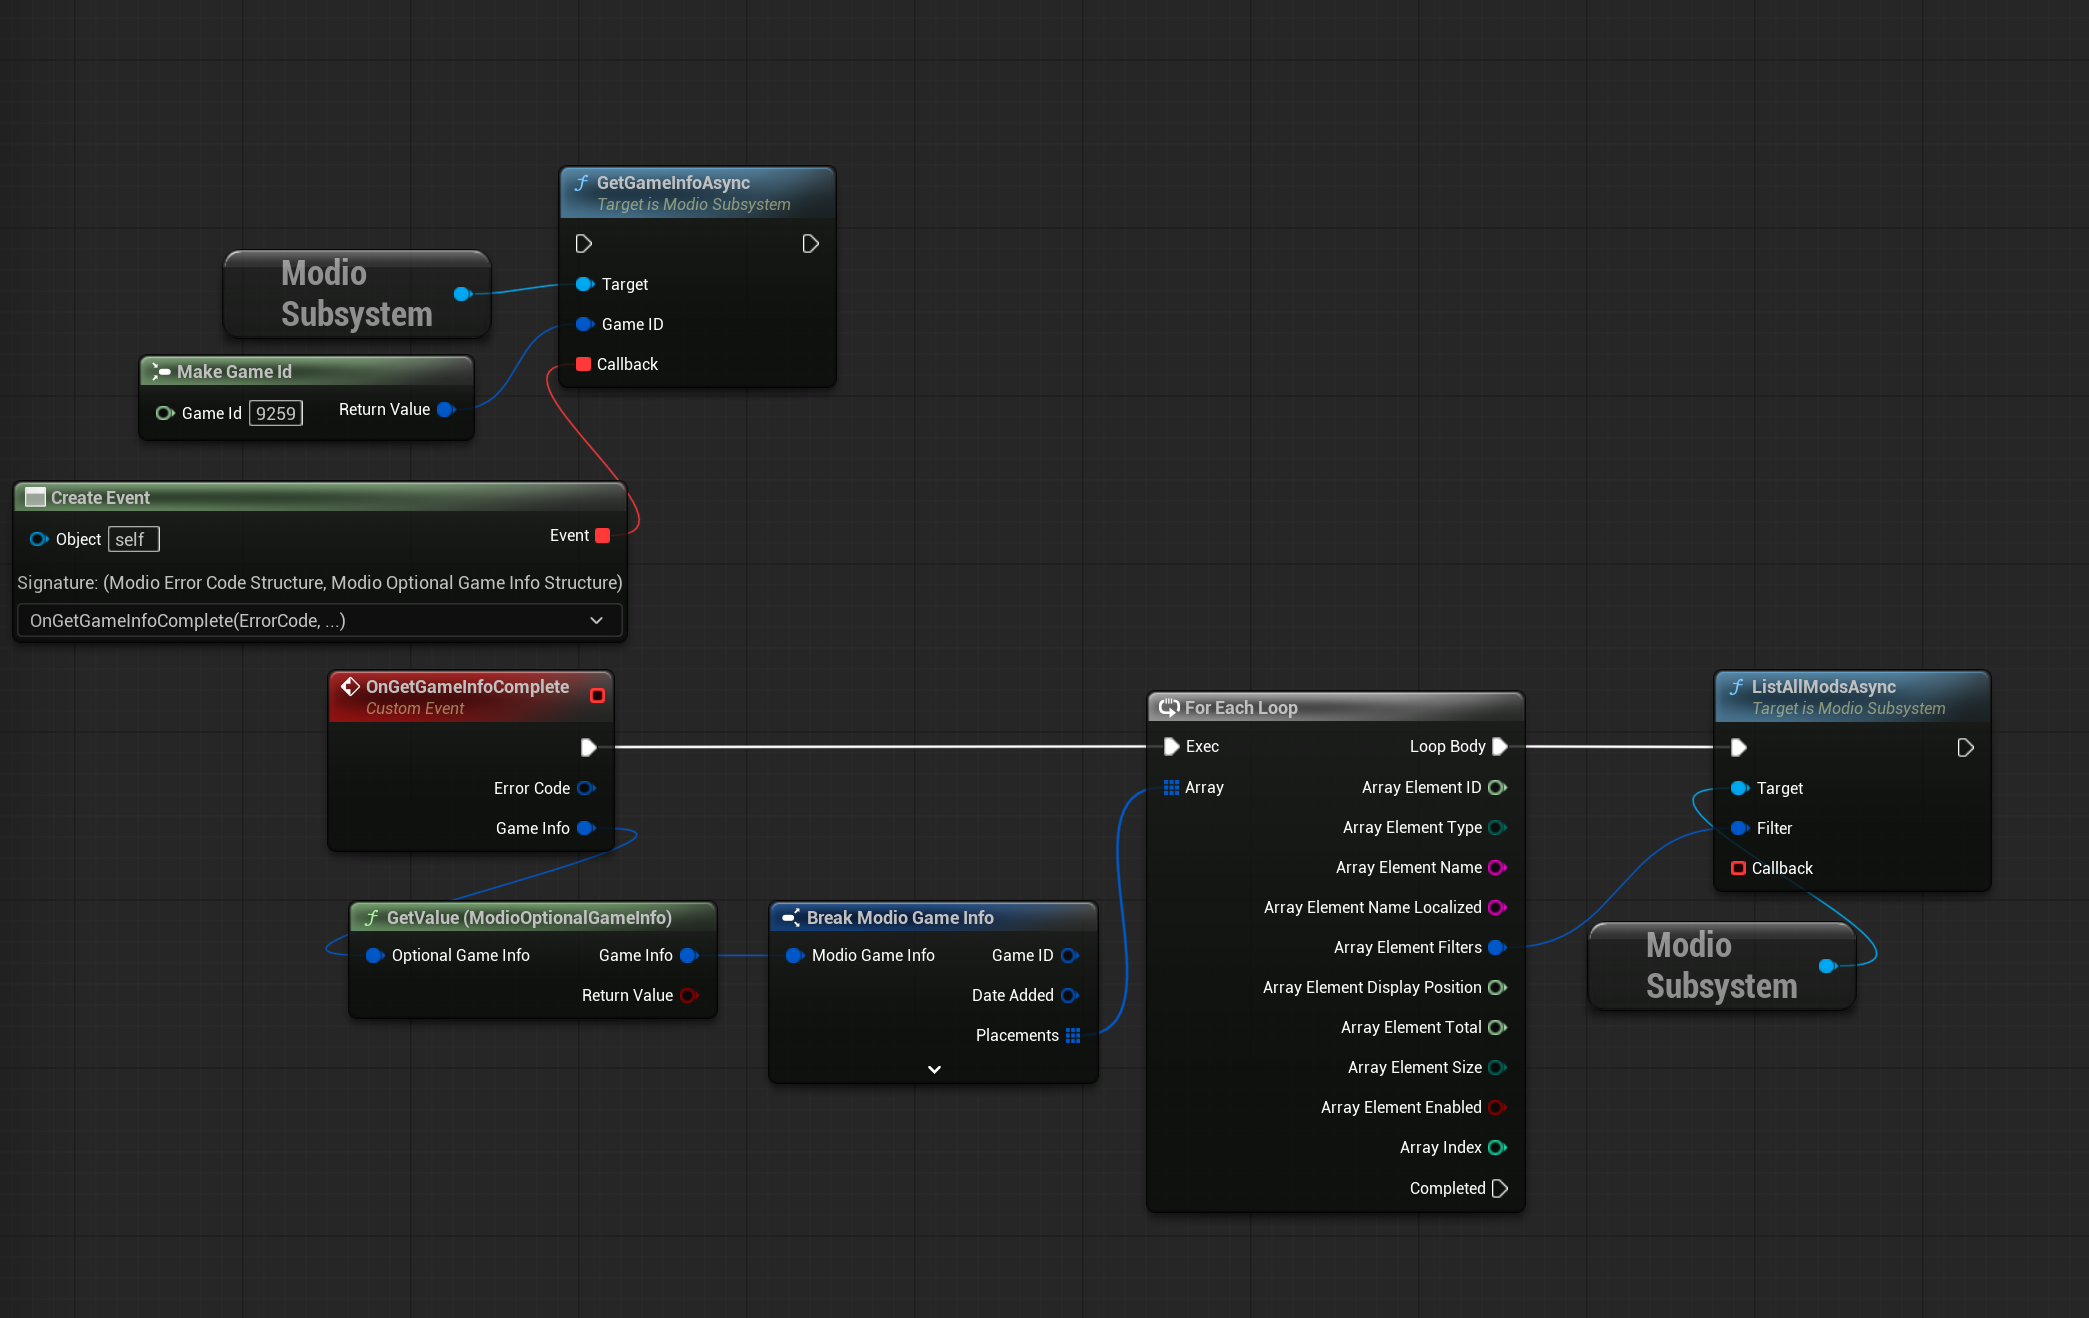
Task: Select the Create Event node title
Action: coord(100,498)
